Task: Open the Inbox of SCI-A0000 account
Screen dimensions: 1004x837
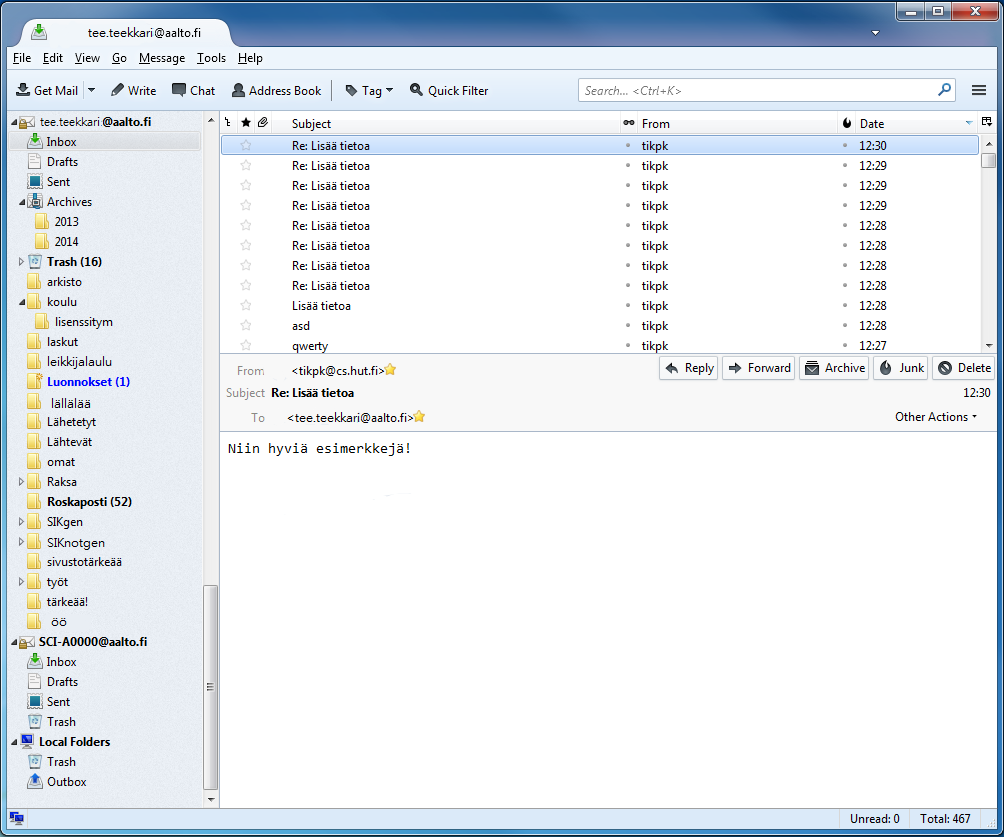Action: click(x=61, y=662)
